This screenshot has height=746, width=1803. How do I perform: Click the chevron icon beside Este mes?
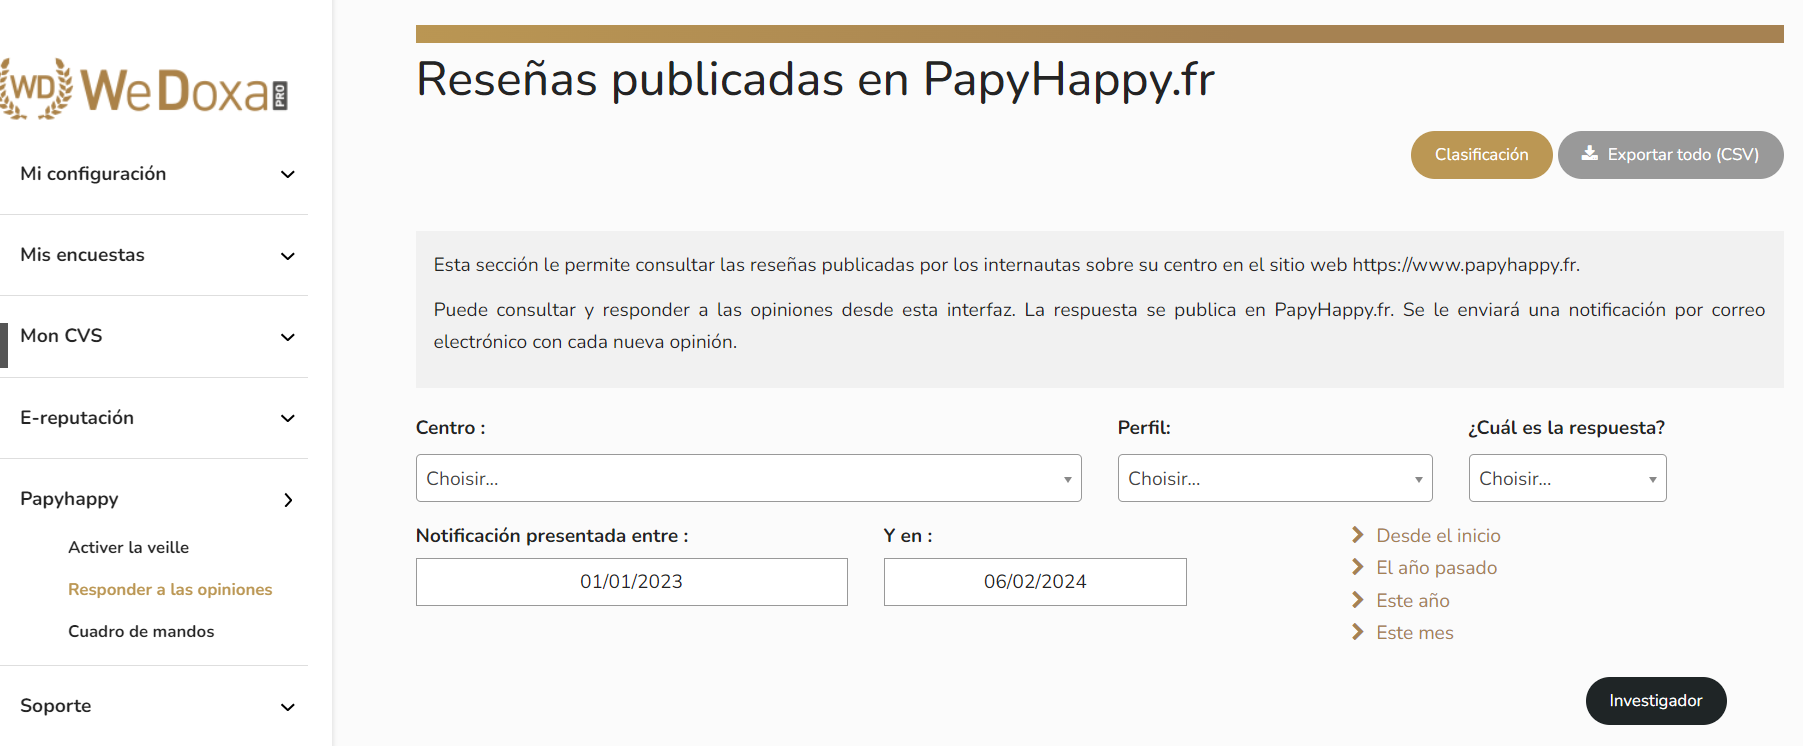click(1357, 632)
